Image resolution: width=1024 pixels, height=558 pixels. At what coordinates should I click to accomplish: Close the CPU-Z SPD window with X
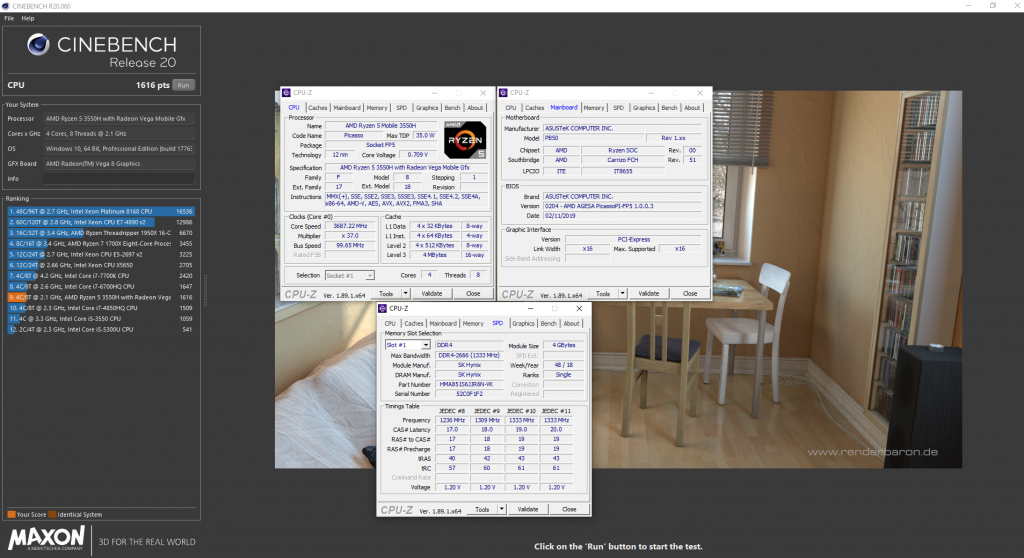[x=580, y=309]
